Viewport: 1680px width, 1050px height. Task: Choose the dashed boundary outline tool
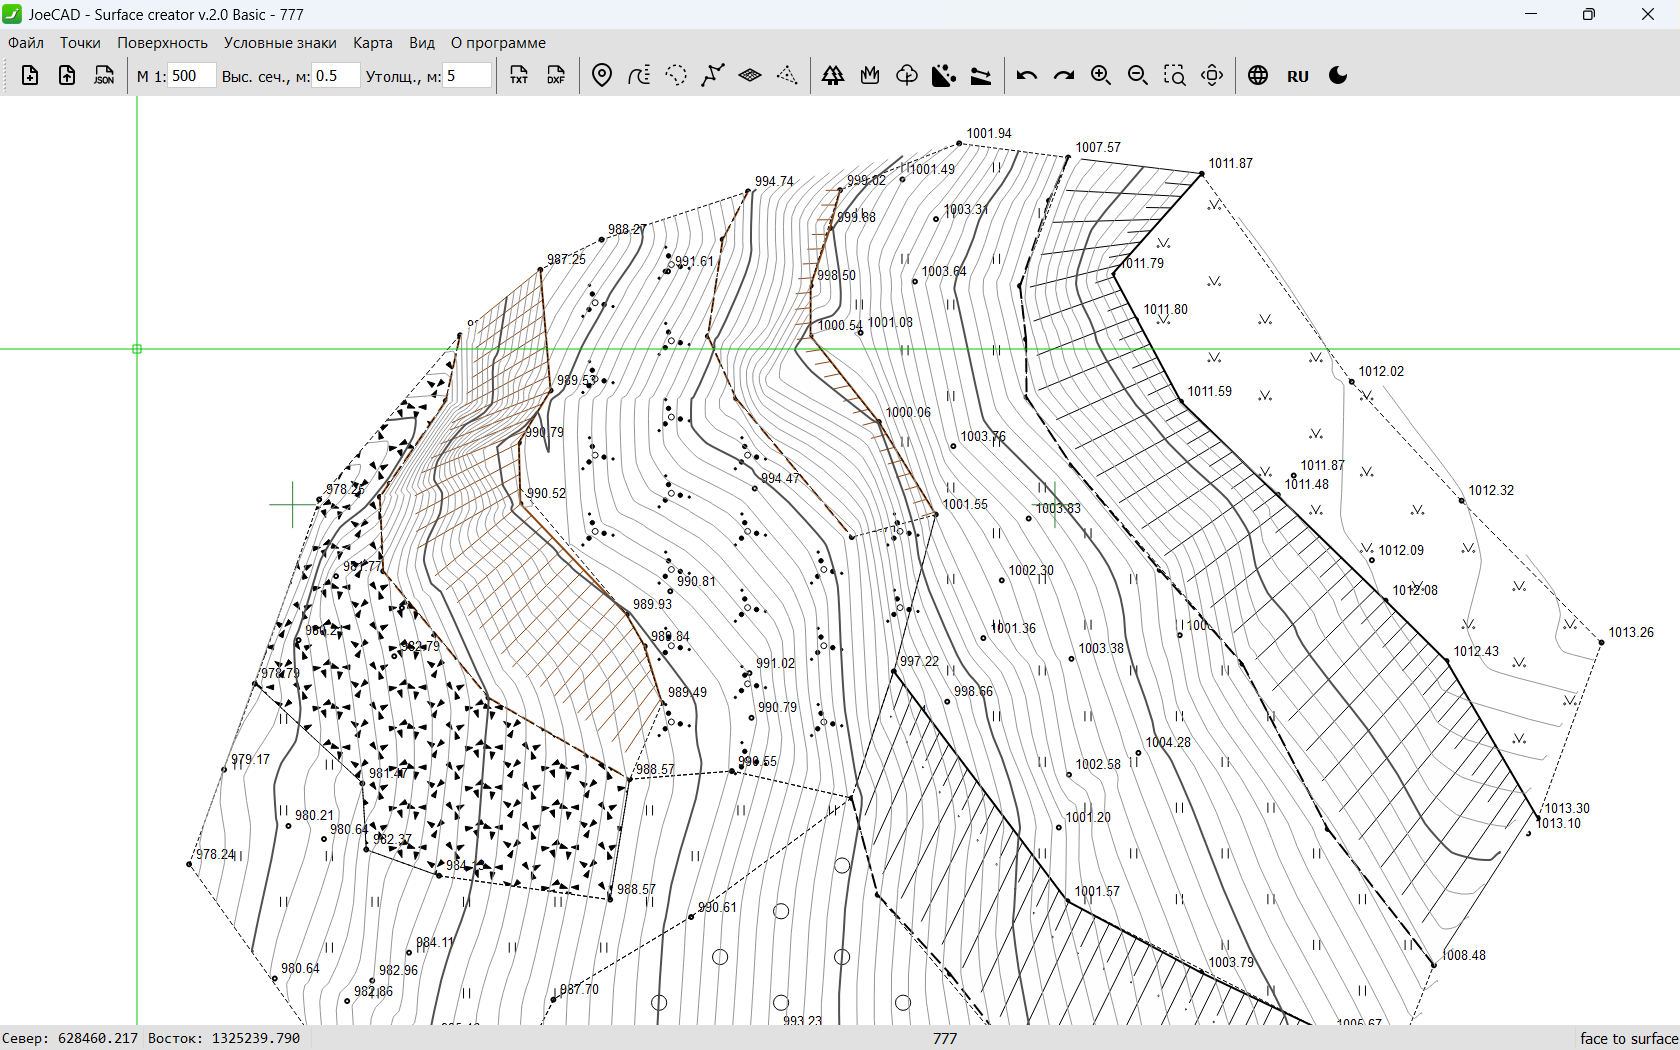point(676,76)
